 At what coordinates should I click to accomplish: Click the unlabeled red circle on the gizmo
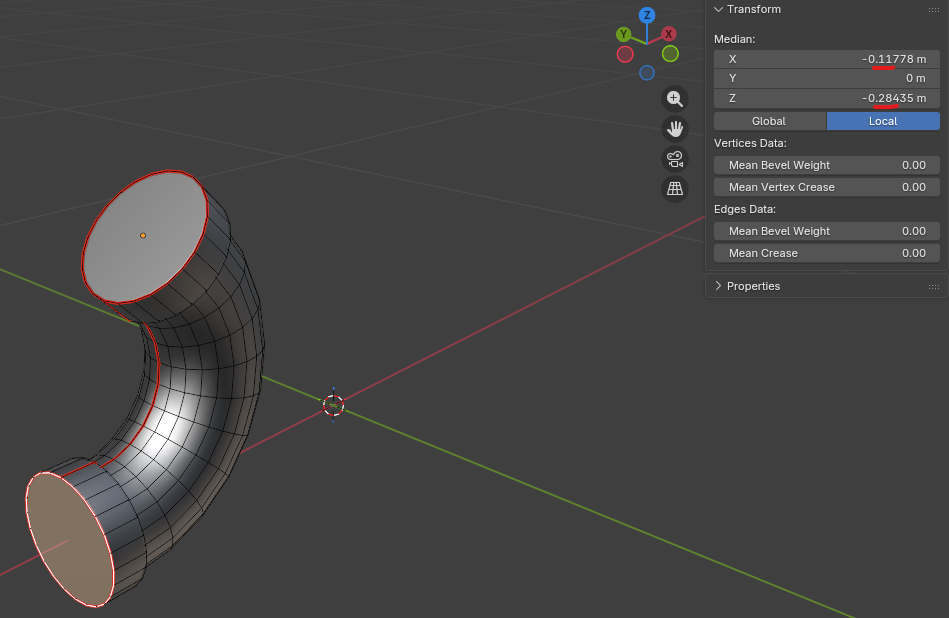625,54
